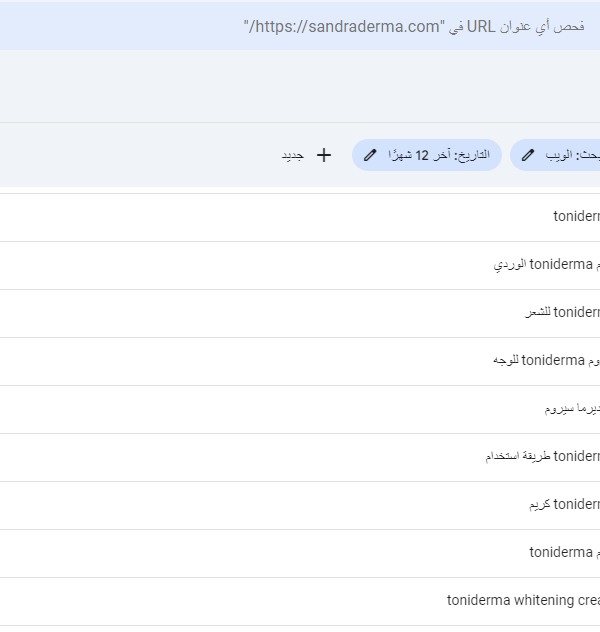This screenshot has width=600, height=632.
Task: Select query row 'toniderma للشعر'
Action: coord(300,313)
